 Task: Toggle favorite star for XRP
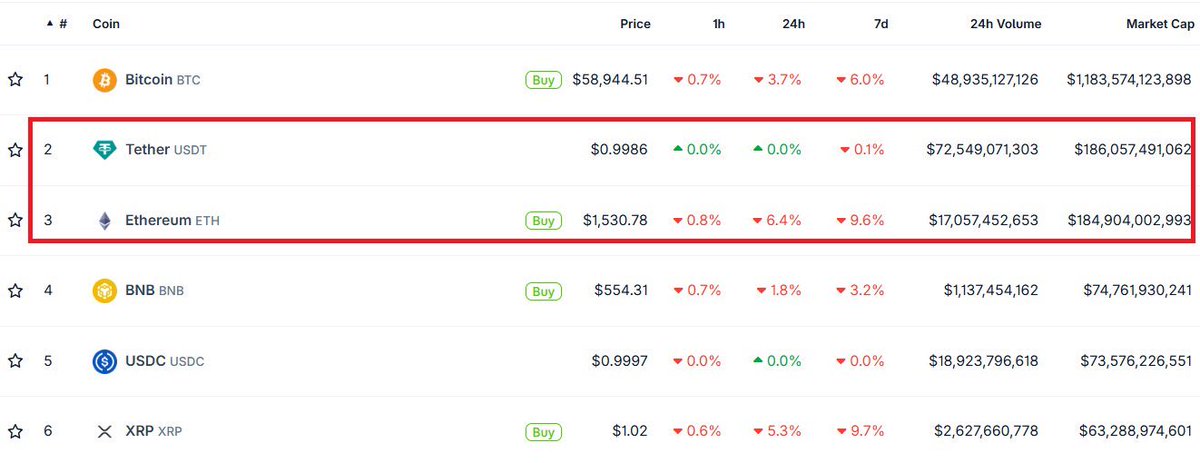pyautogui.click(x=15, y=432)
